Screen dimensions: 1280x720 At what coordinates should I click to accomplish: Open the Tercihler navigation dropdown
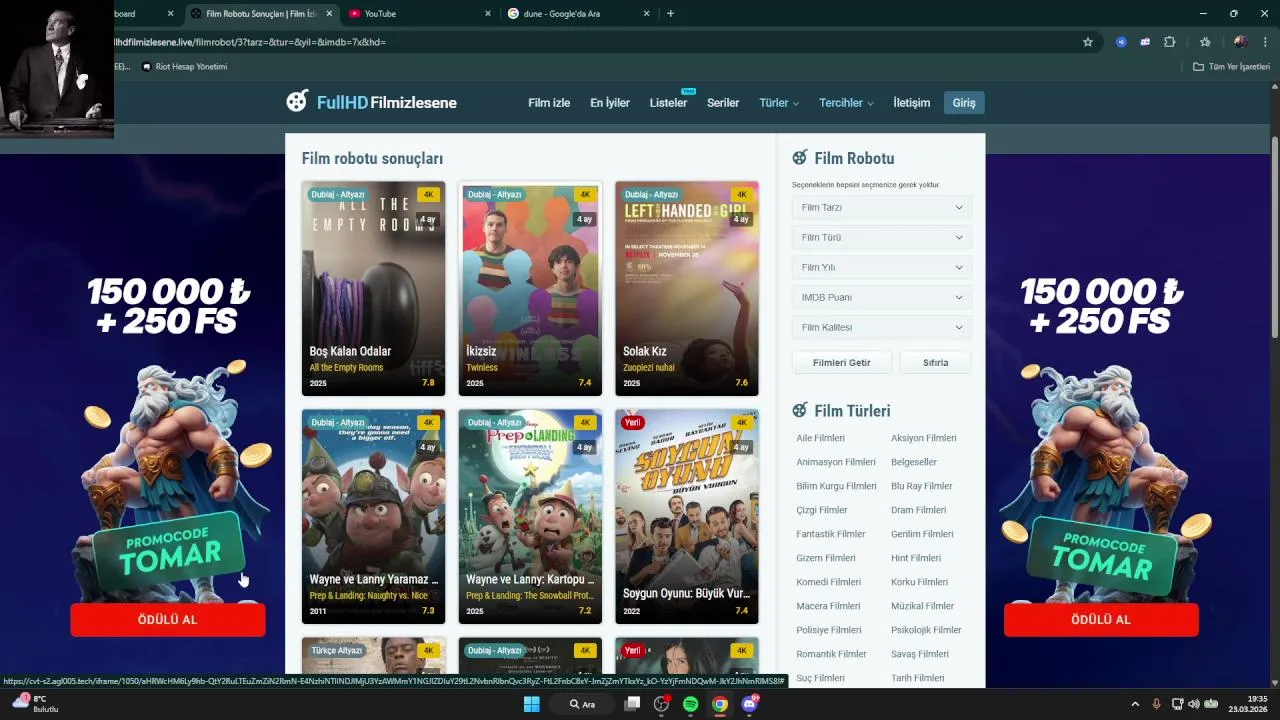(846, 103)
